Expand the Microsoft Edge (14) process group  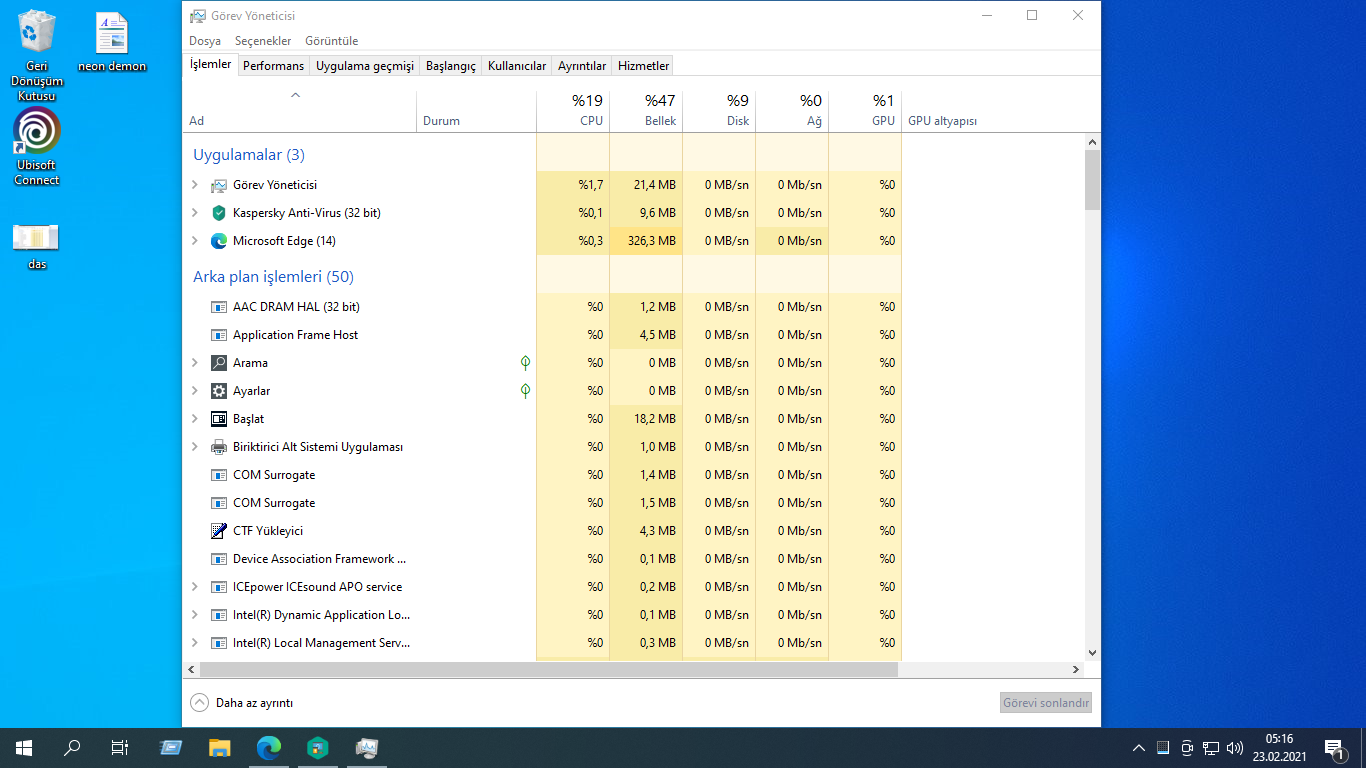click(195, 241)
